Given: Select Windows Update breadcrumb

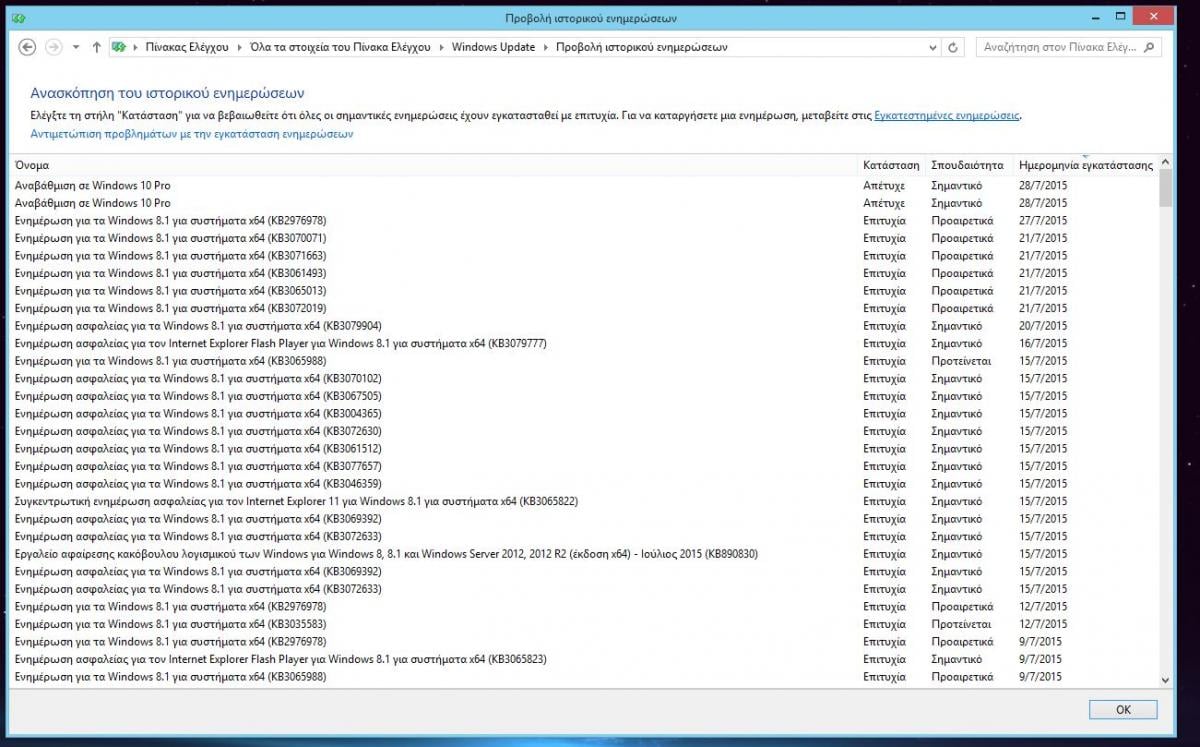Looking at the screenshot, I should [493, 47].
